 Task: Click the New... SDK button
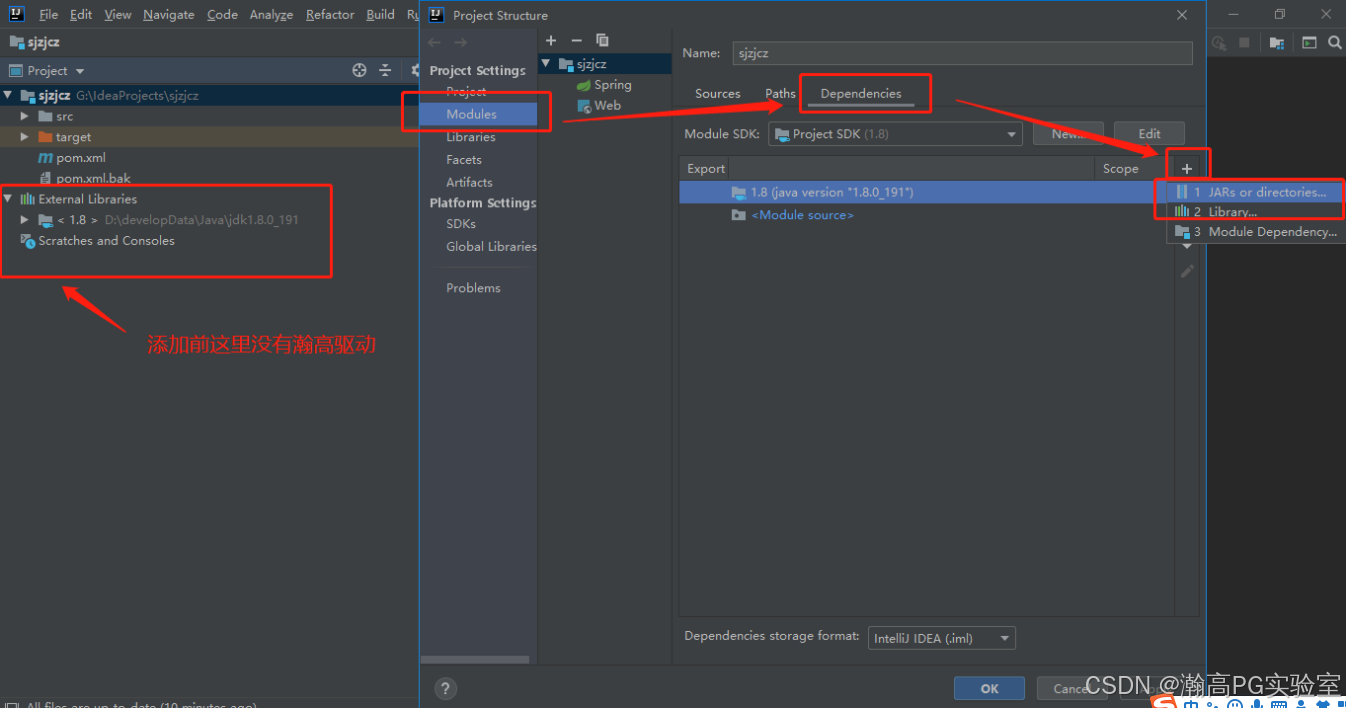pos(1067,134)
